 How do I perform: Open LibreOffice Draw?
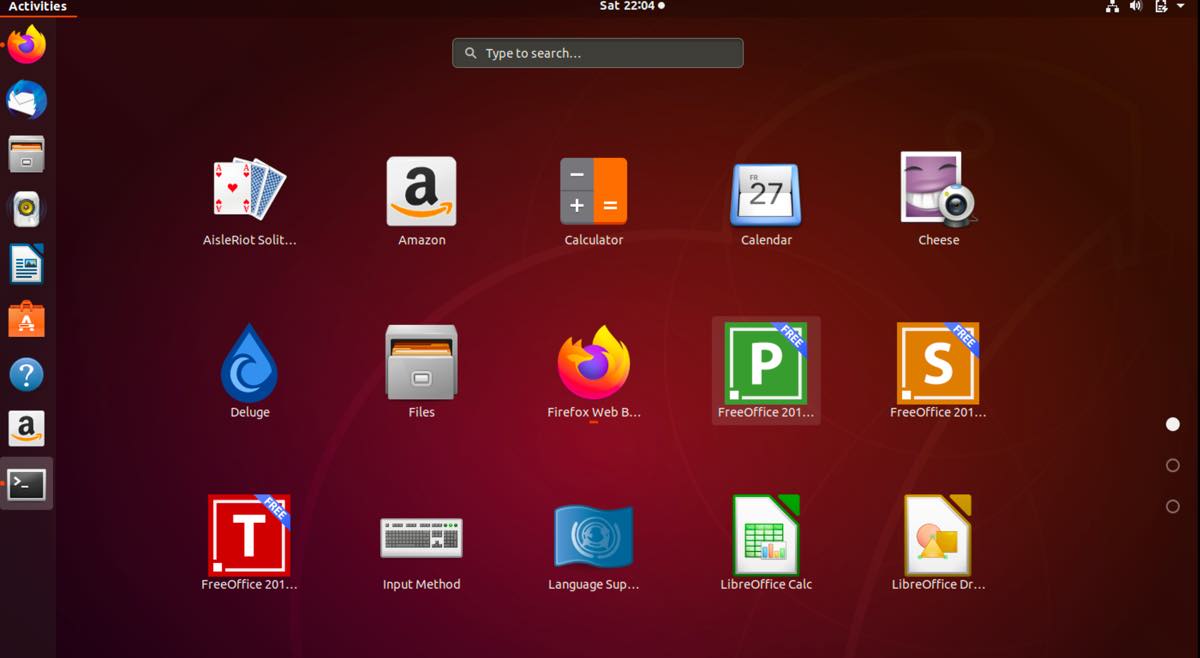pyautogui.click(x=937, y=535)
